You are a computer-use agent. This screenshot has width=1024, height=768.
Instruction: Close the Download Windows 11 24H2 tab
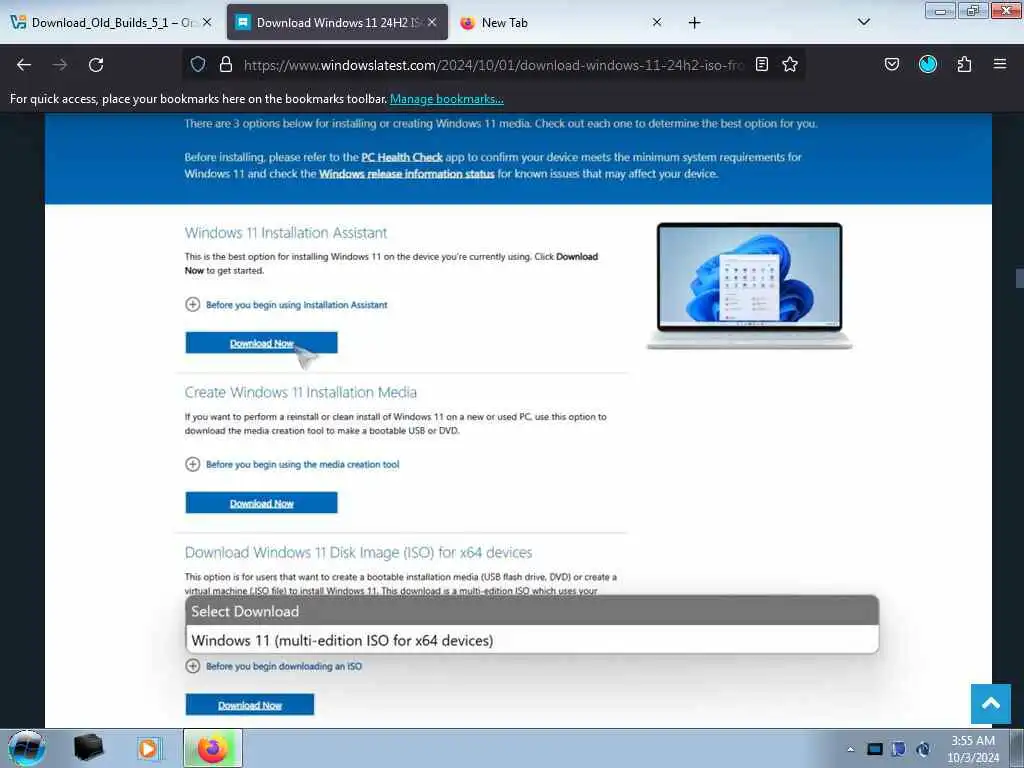tap(432, 22)
